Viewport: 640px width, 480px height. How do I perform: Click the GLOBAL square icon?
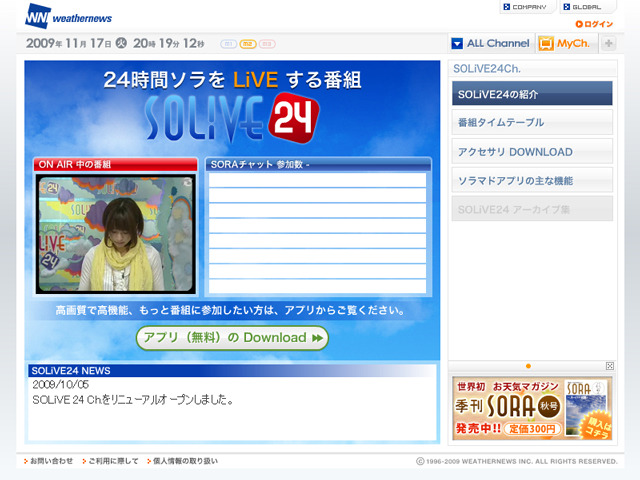567,7
